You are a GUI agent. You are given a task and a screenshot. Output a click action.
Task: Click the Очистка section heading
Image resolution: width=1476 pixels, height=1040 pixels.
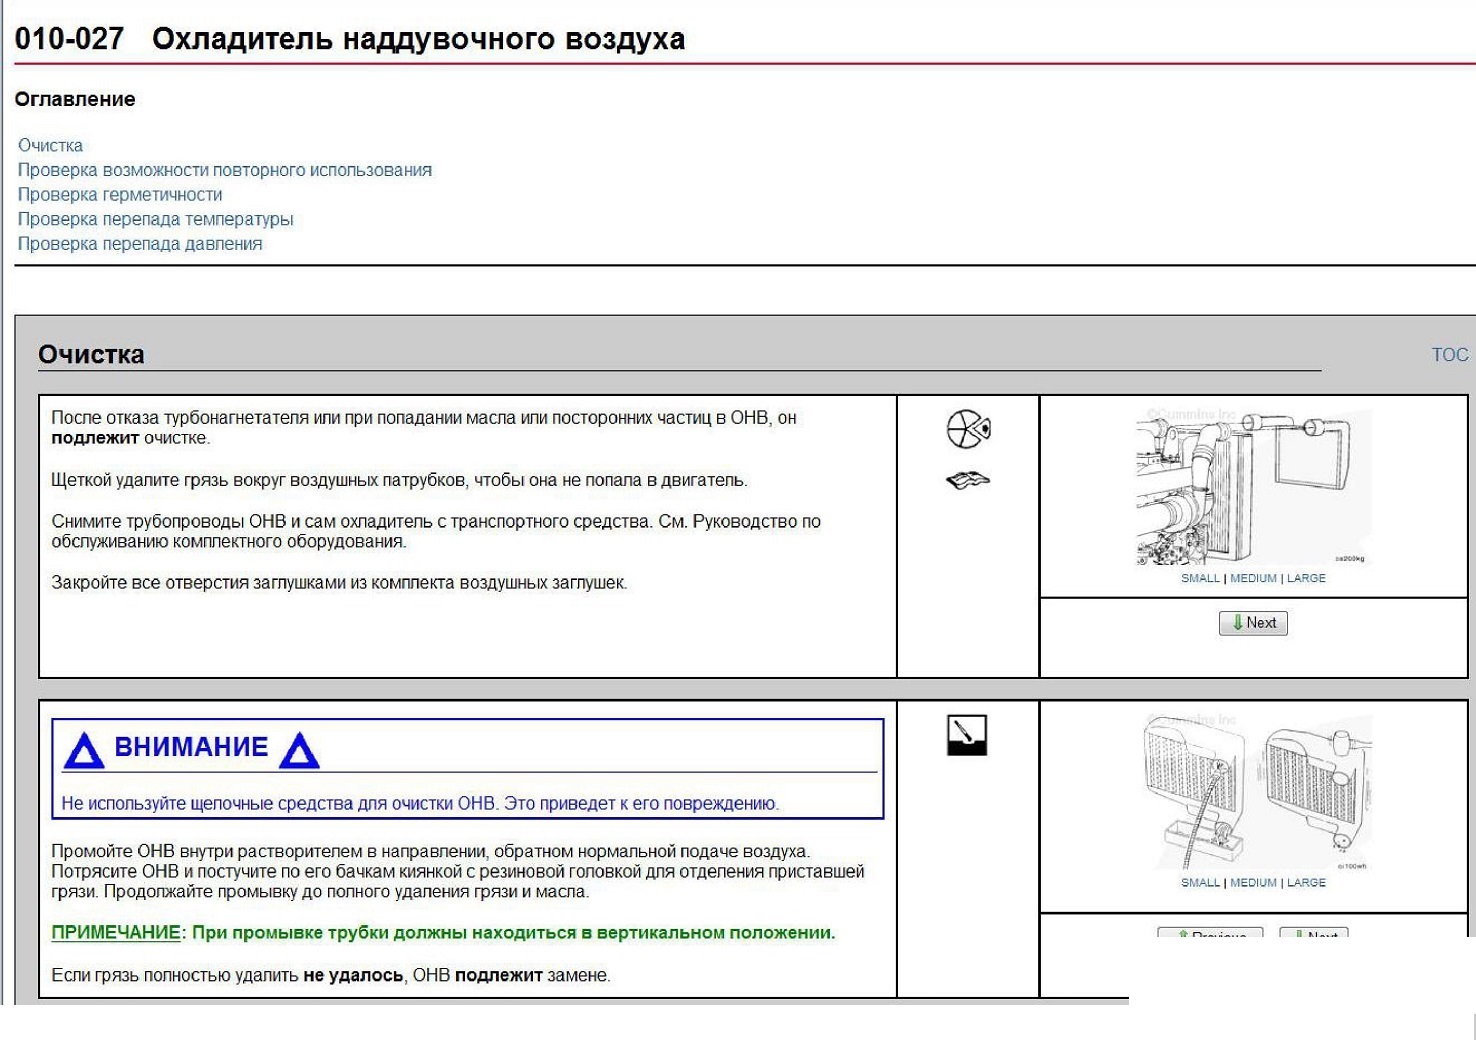pos(91,355)
